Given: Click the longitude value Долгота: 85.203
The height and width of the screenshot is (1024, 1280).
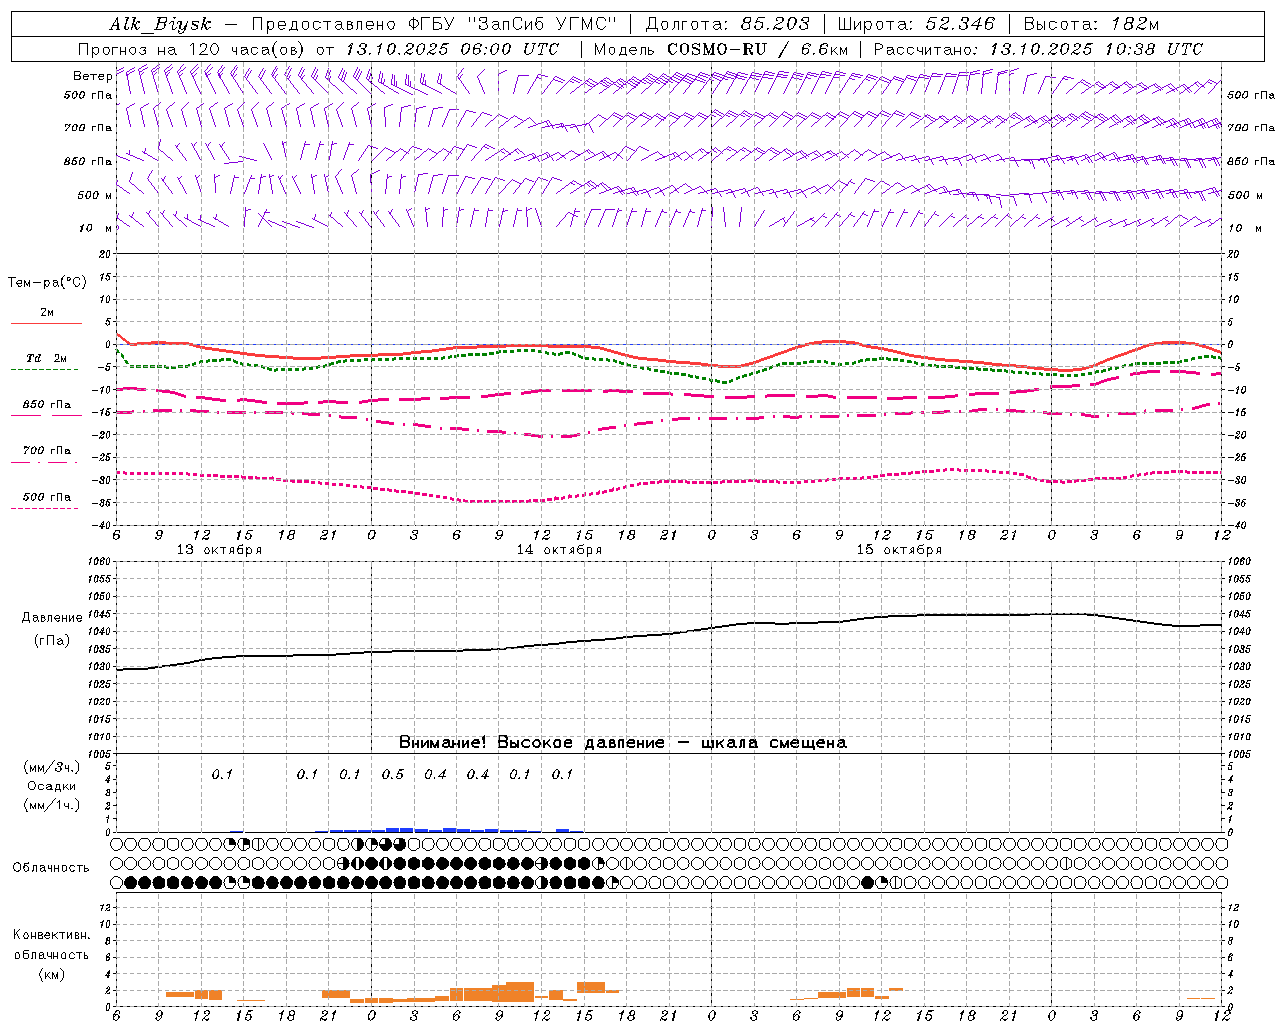Looking at the screenshot, I should coord(727,24).
